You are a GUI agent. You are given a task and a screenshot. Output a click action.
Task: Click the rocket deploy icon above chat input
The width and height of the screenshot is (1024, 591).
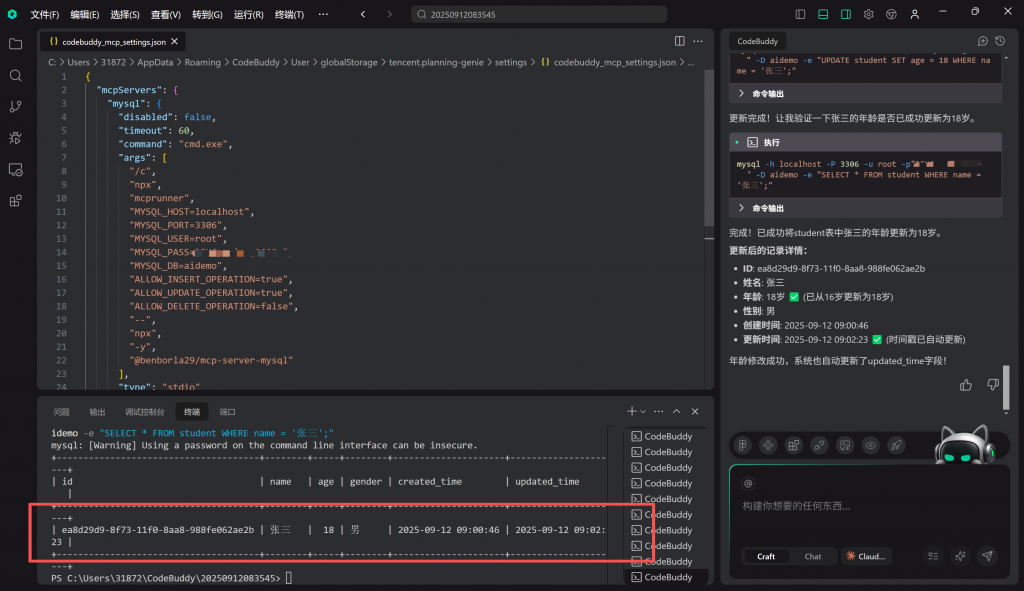point(897,445)
